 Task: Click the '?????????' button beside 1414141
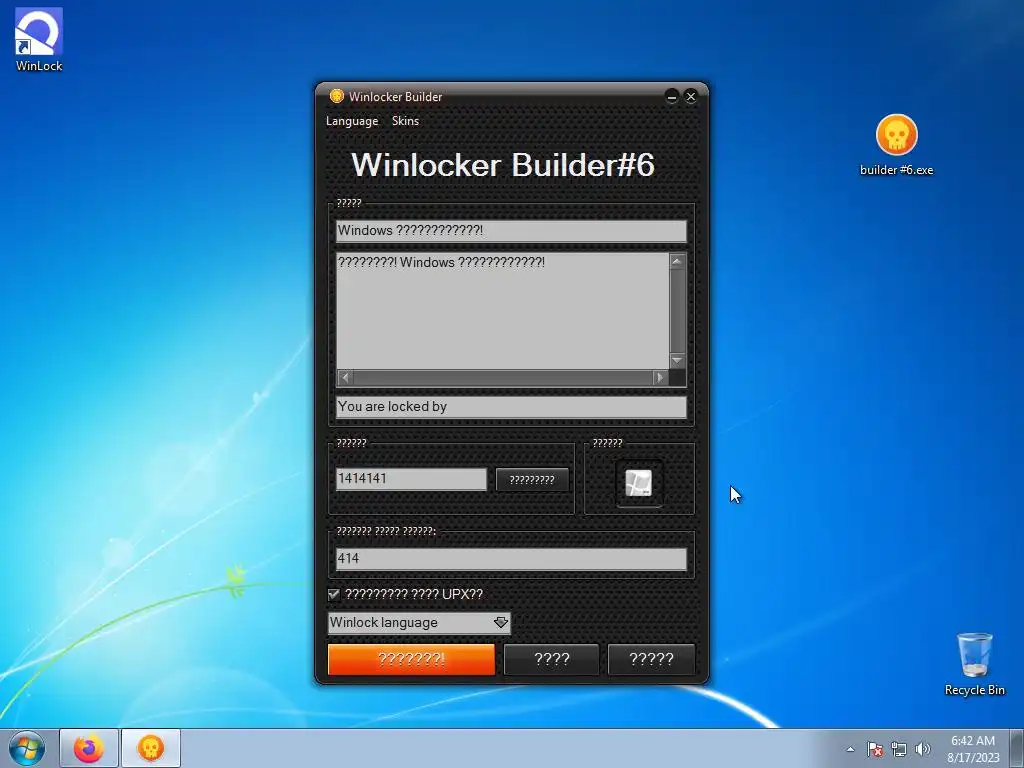[532, 479]
